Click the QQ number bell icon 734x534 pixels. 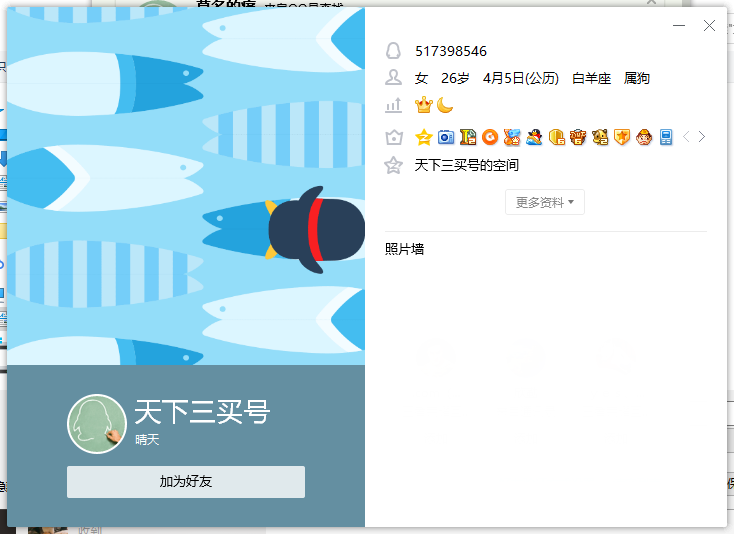pyautogui.click(x=393, y=51)
